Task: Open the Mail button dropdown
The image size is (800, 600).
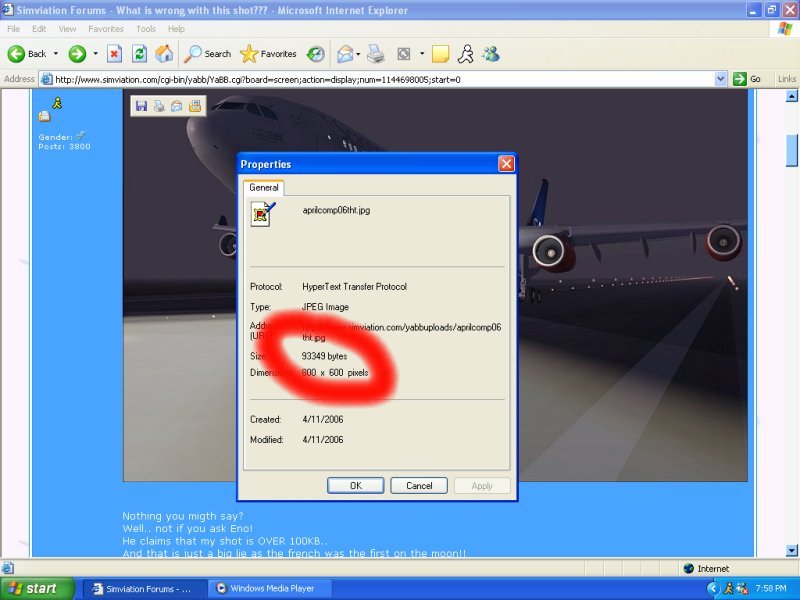Action: pos(359,54)
